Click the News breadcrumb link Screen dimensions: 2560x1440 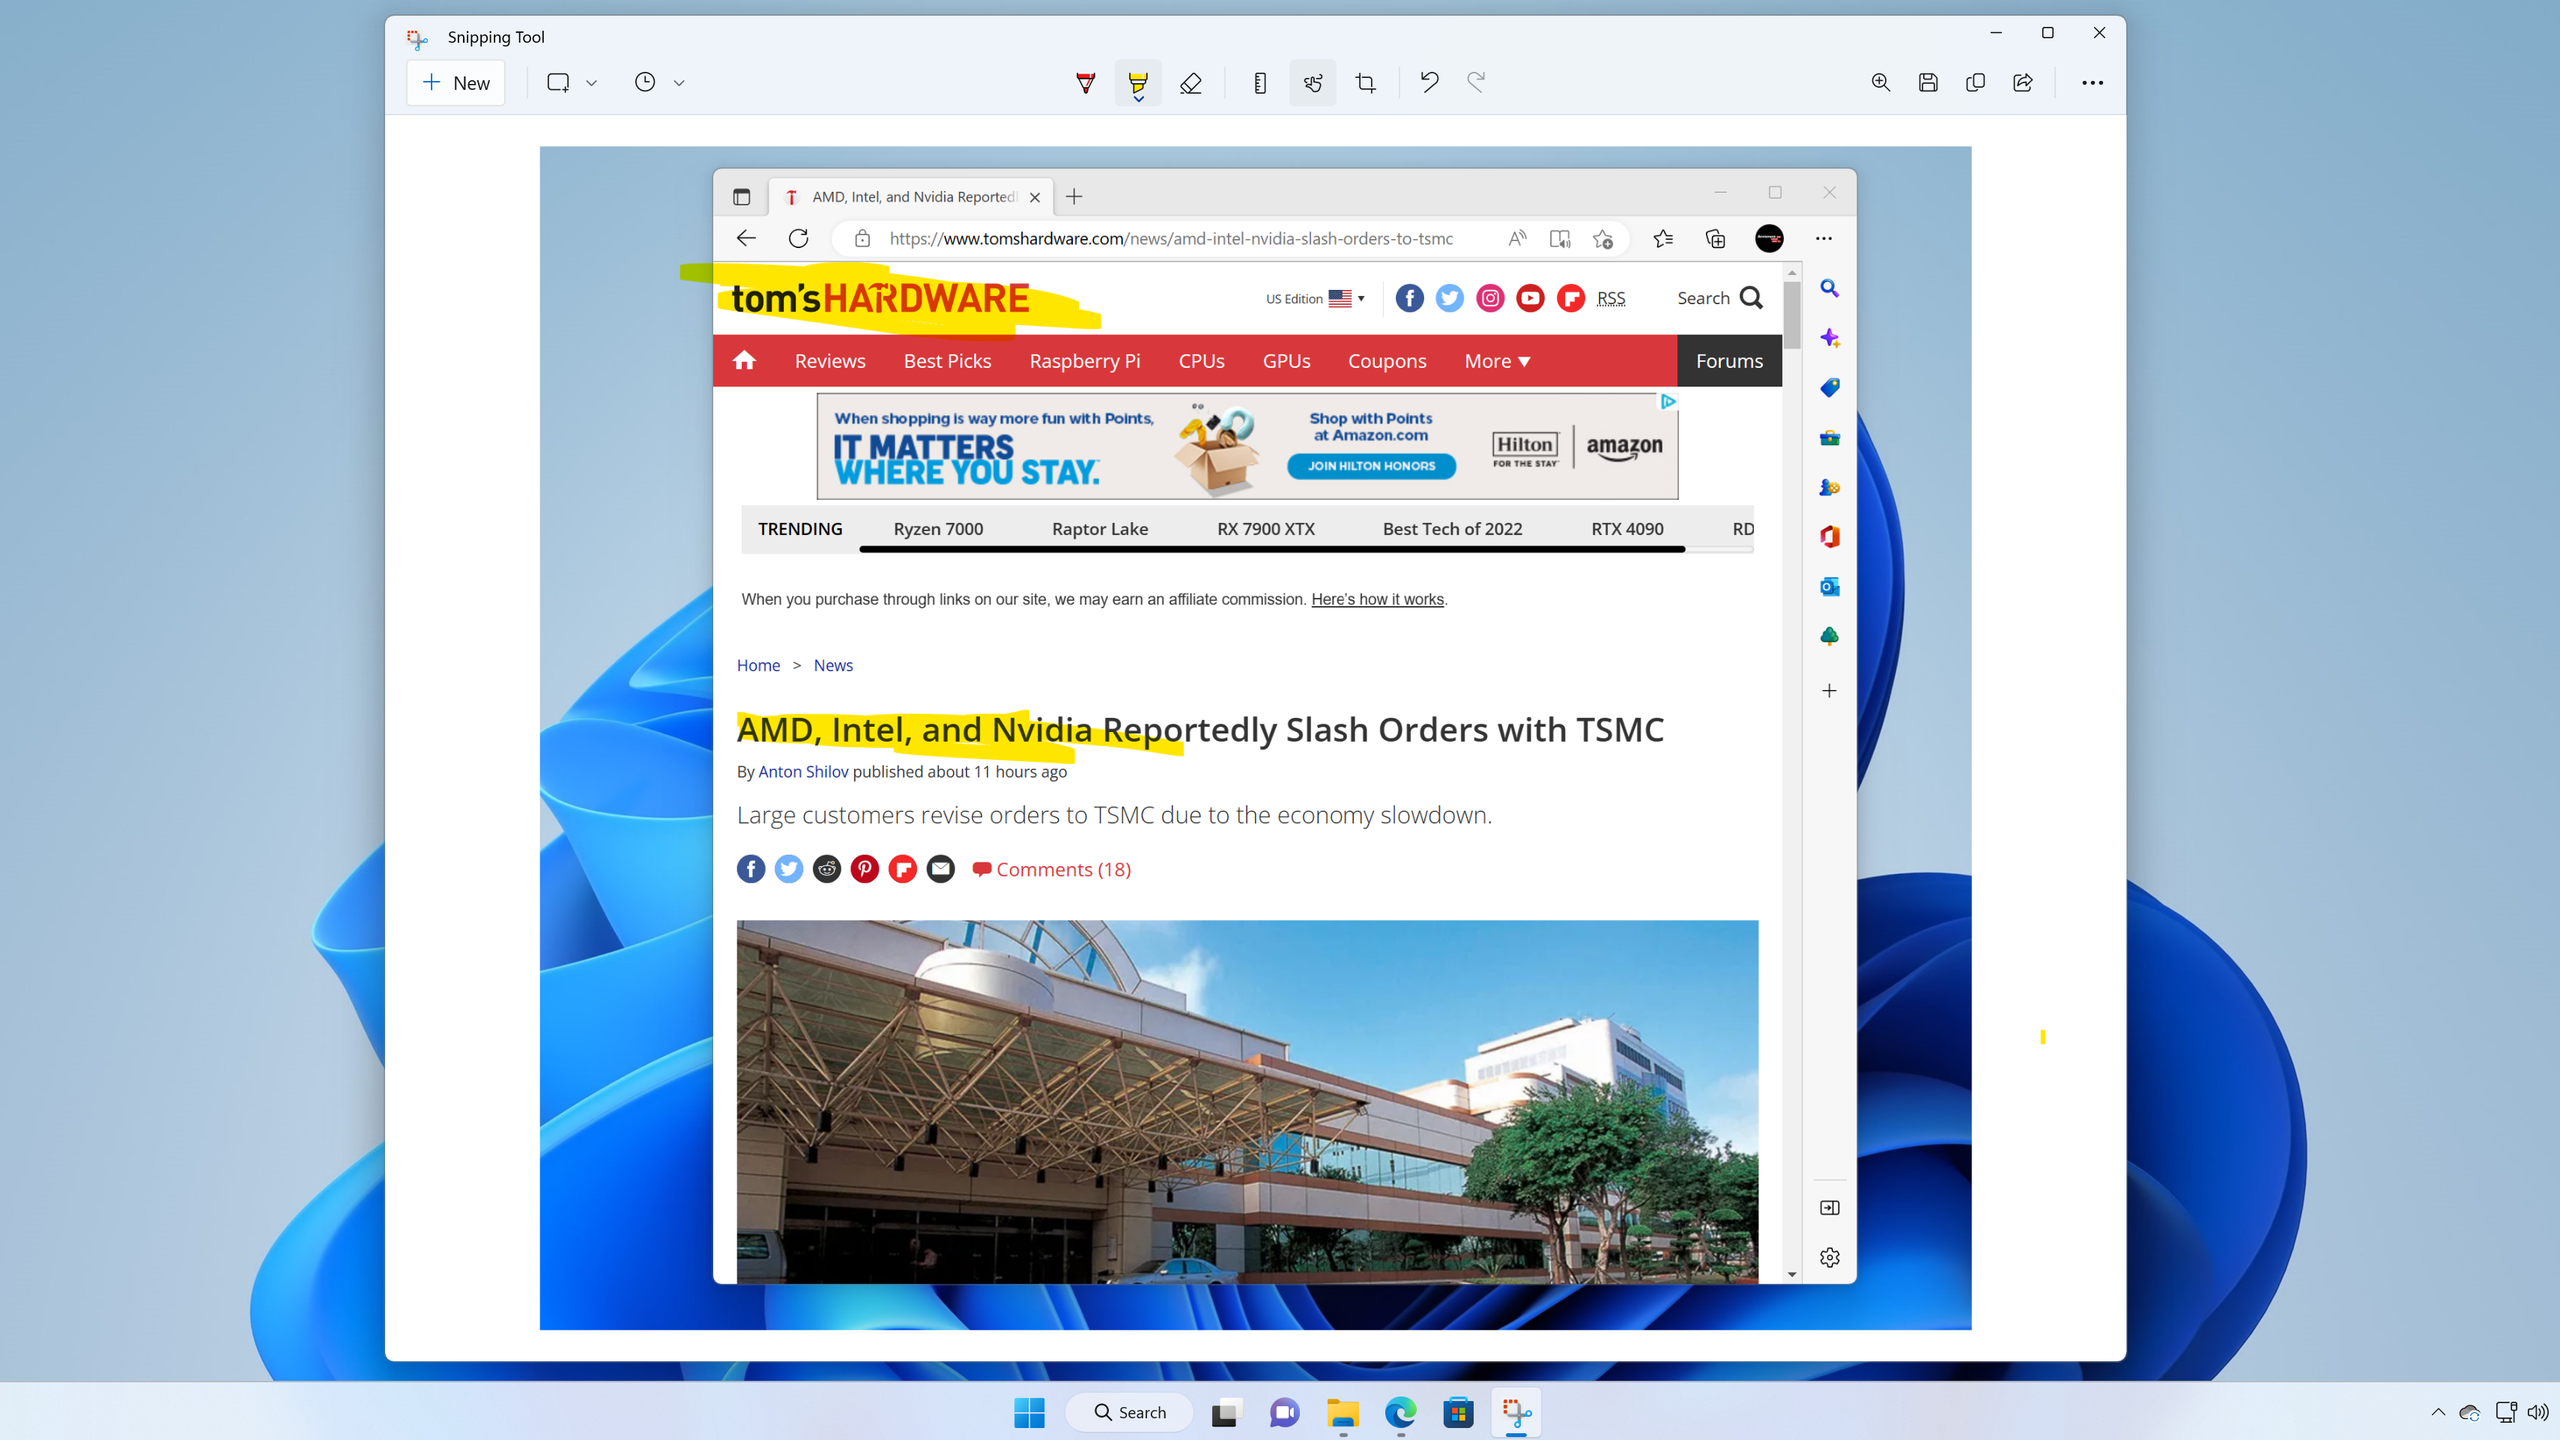click(833, 666)
